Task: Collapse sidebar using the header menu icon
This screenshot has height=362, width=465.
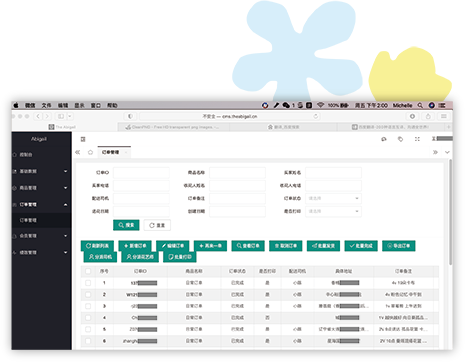Action: tap(83, 139)
